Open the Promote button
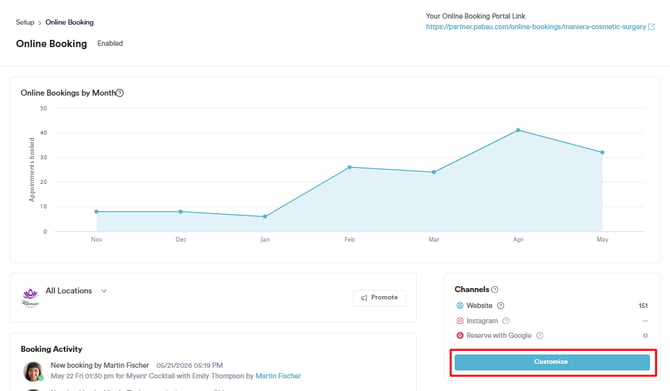This screenshot has width=670, height=391. pos(379,297)
